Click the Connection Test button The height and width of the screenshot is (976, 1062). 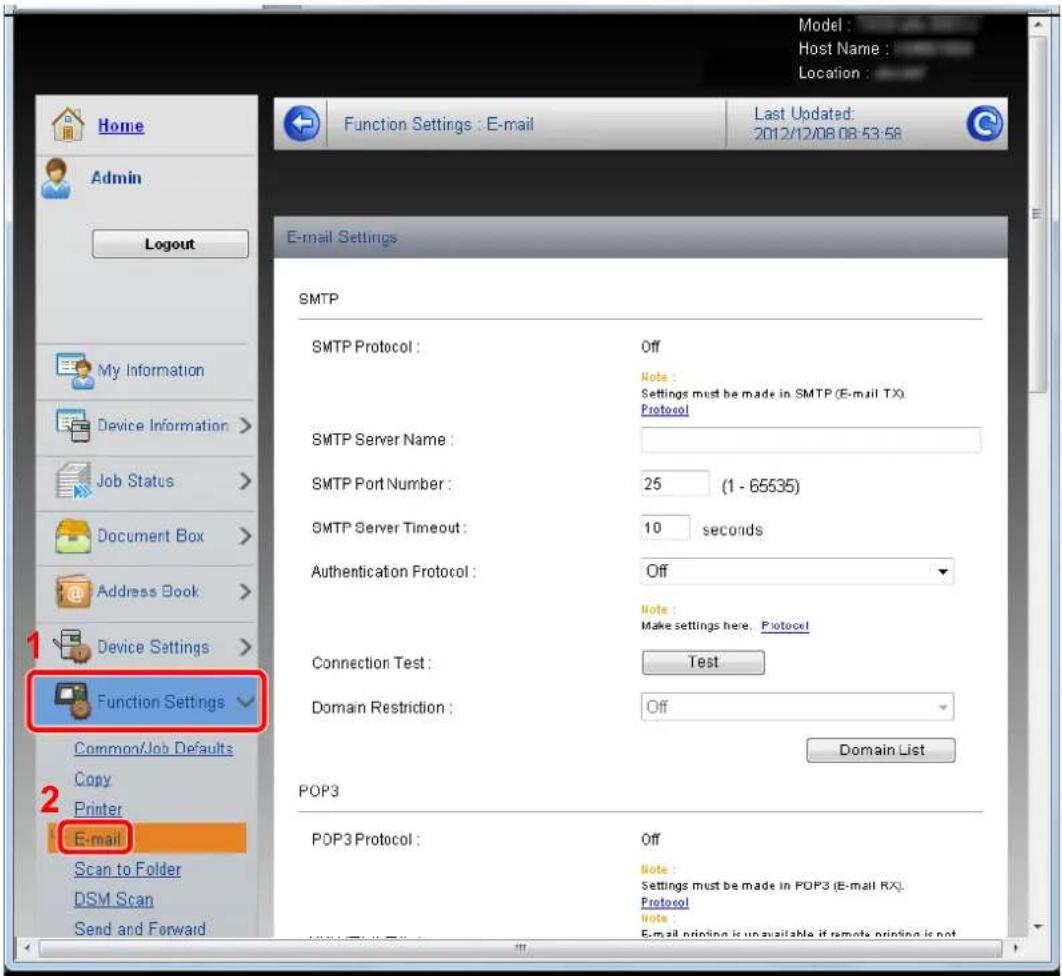(703, 662)
